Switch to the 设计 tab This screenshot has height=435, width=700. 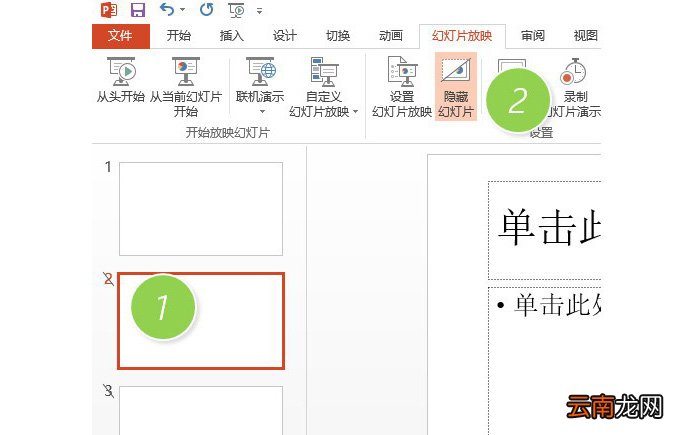tap(285, 36)
